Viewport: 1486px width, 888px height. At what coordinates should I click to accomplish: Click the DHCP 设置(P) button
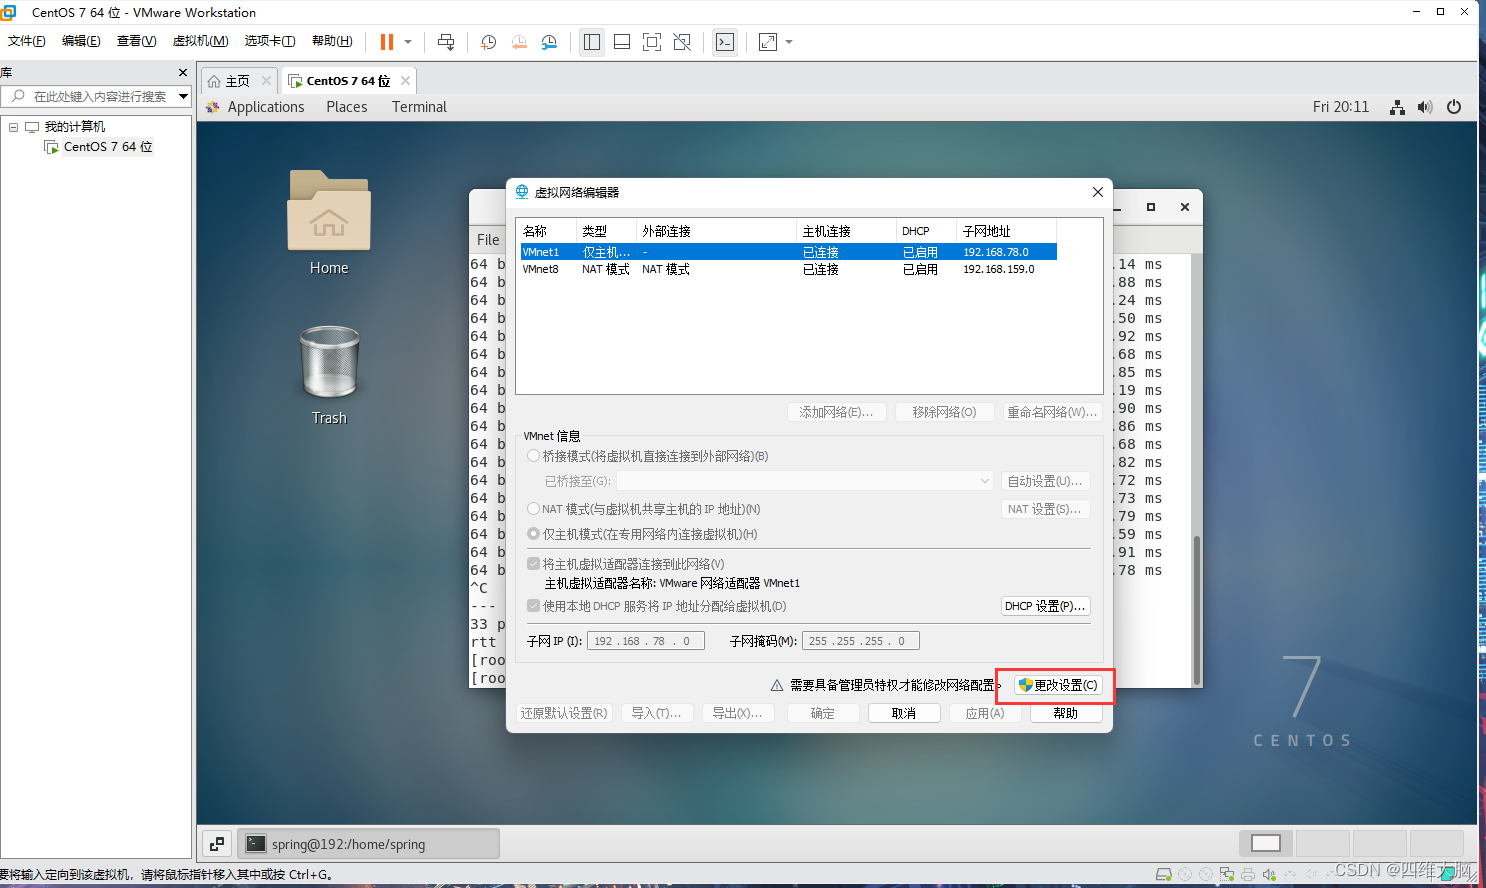1045,606
